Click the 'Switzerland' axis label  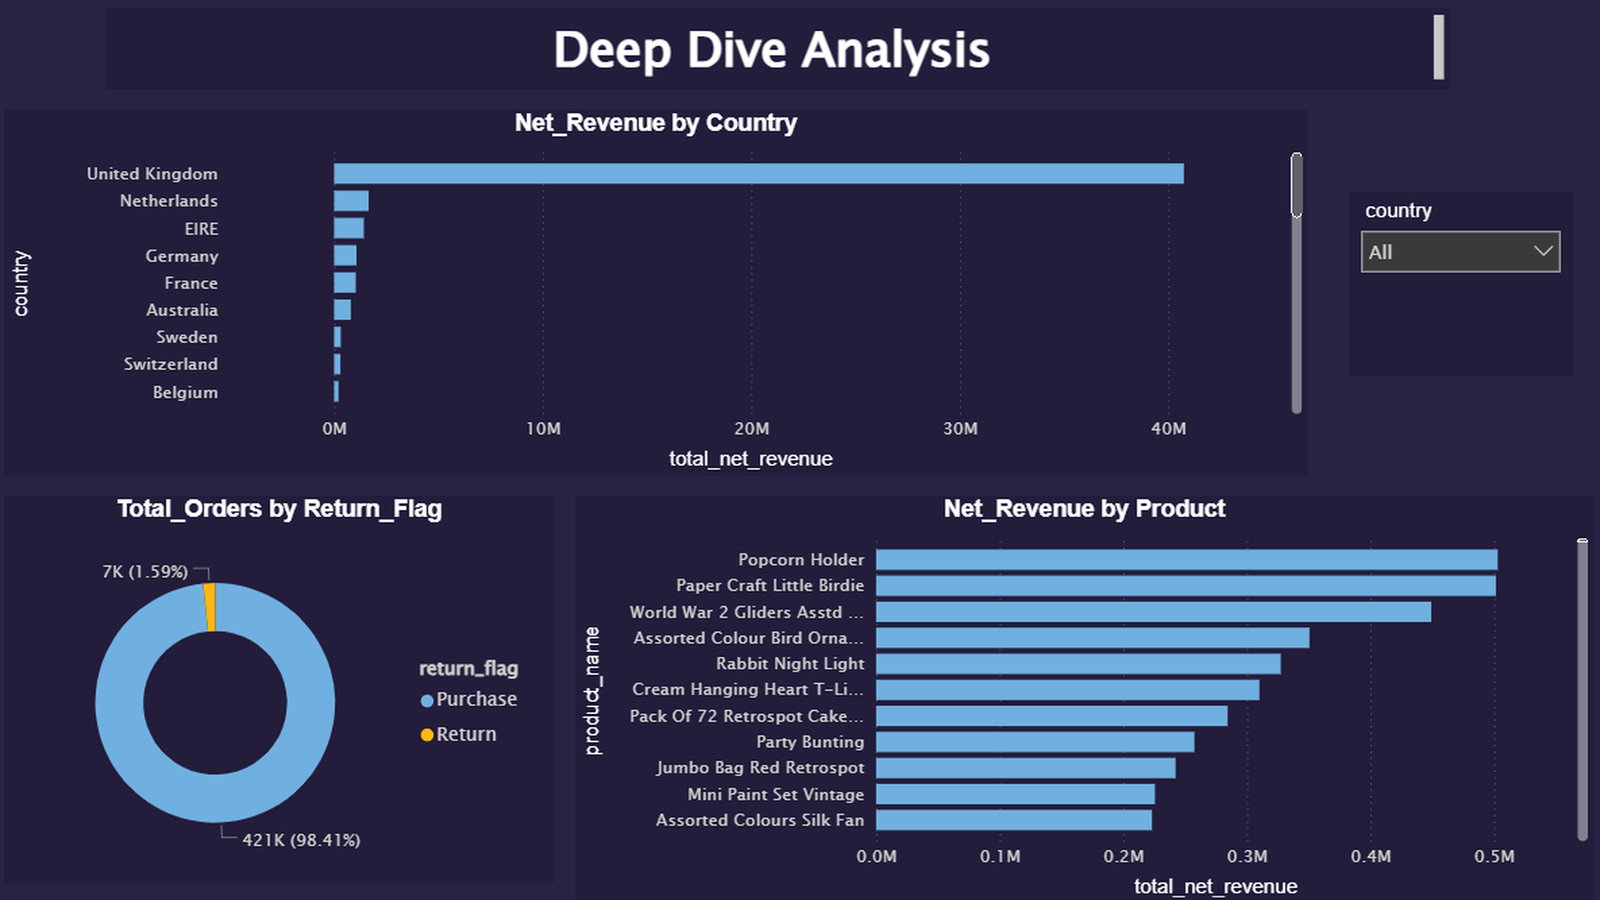(171, 364)
